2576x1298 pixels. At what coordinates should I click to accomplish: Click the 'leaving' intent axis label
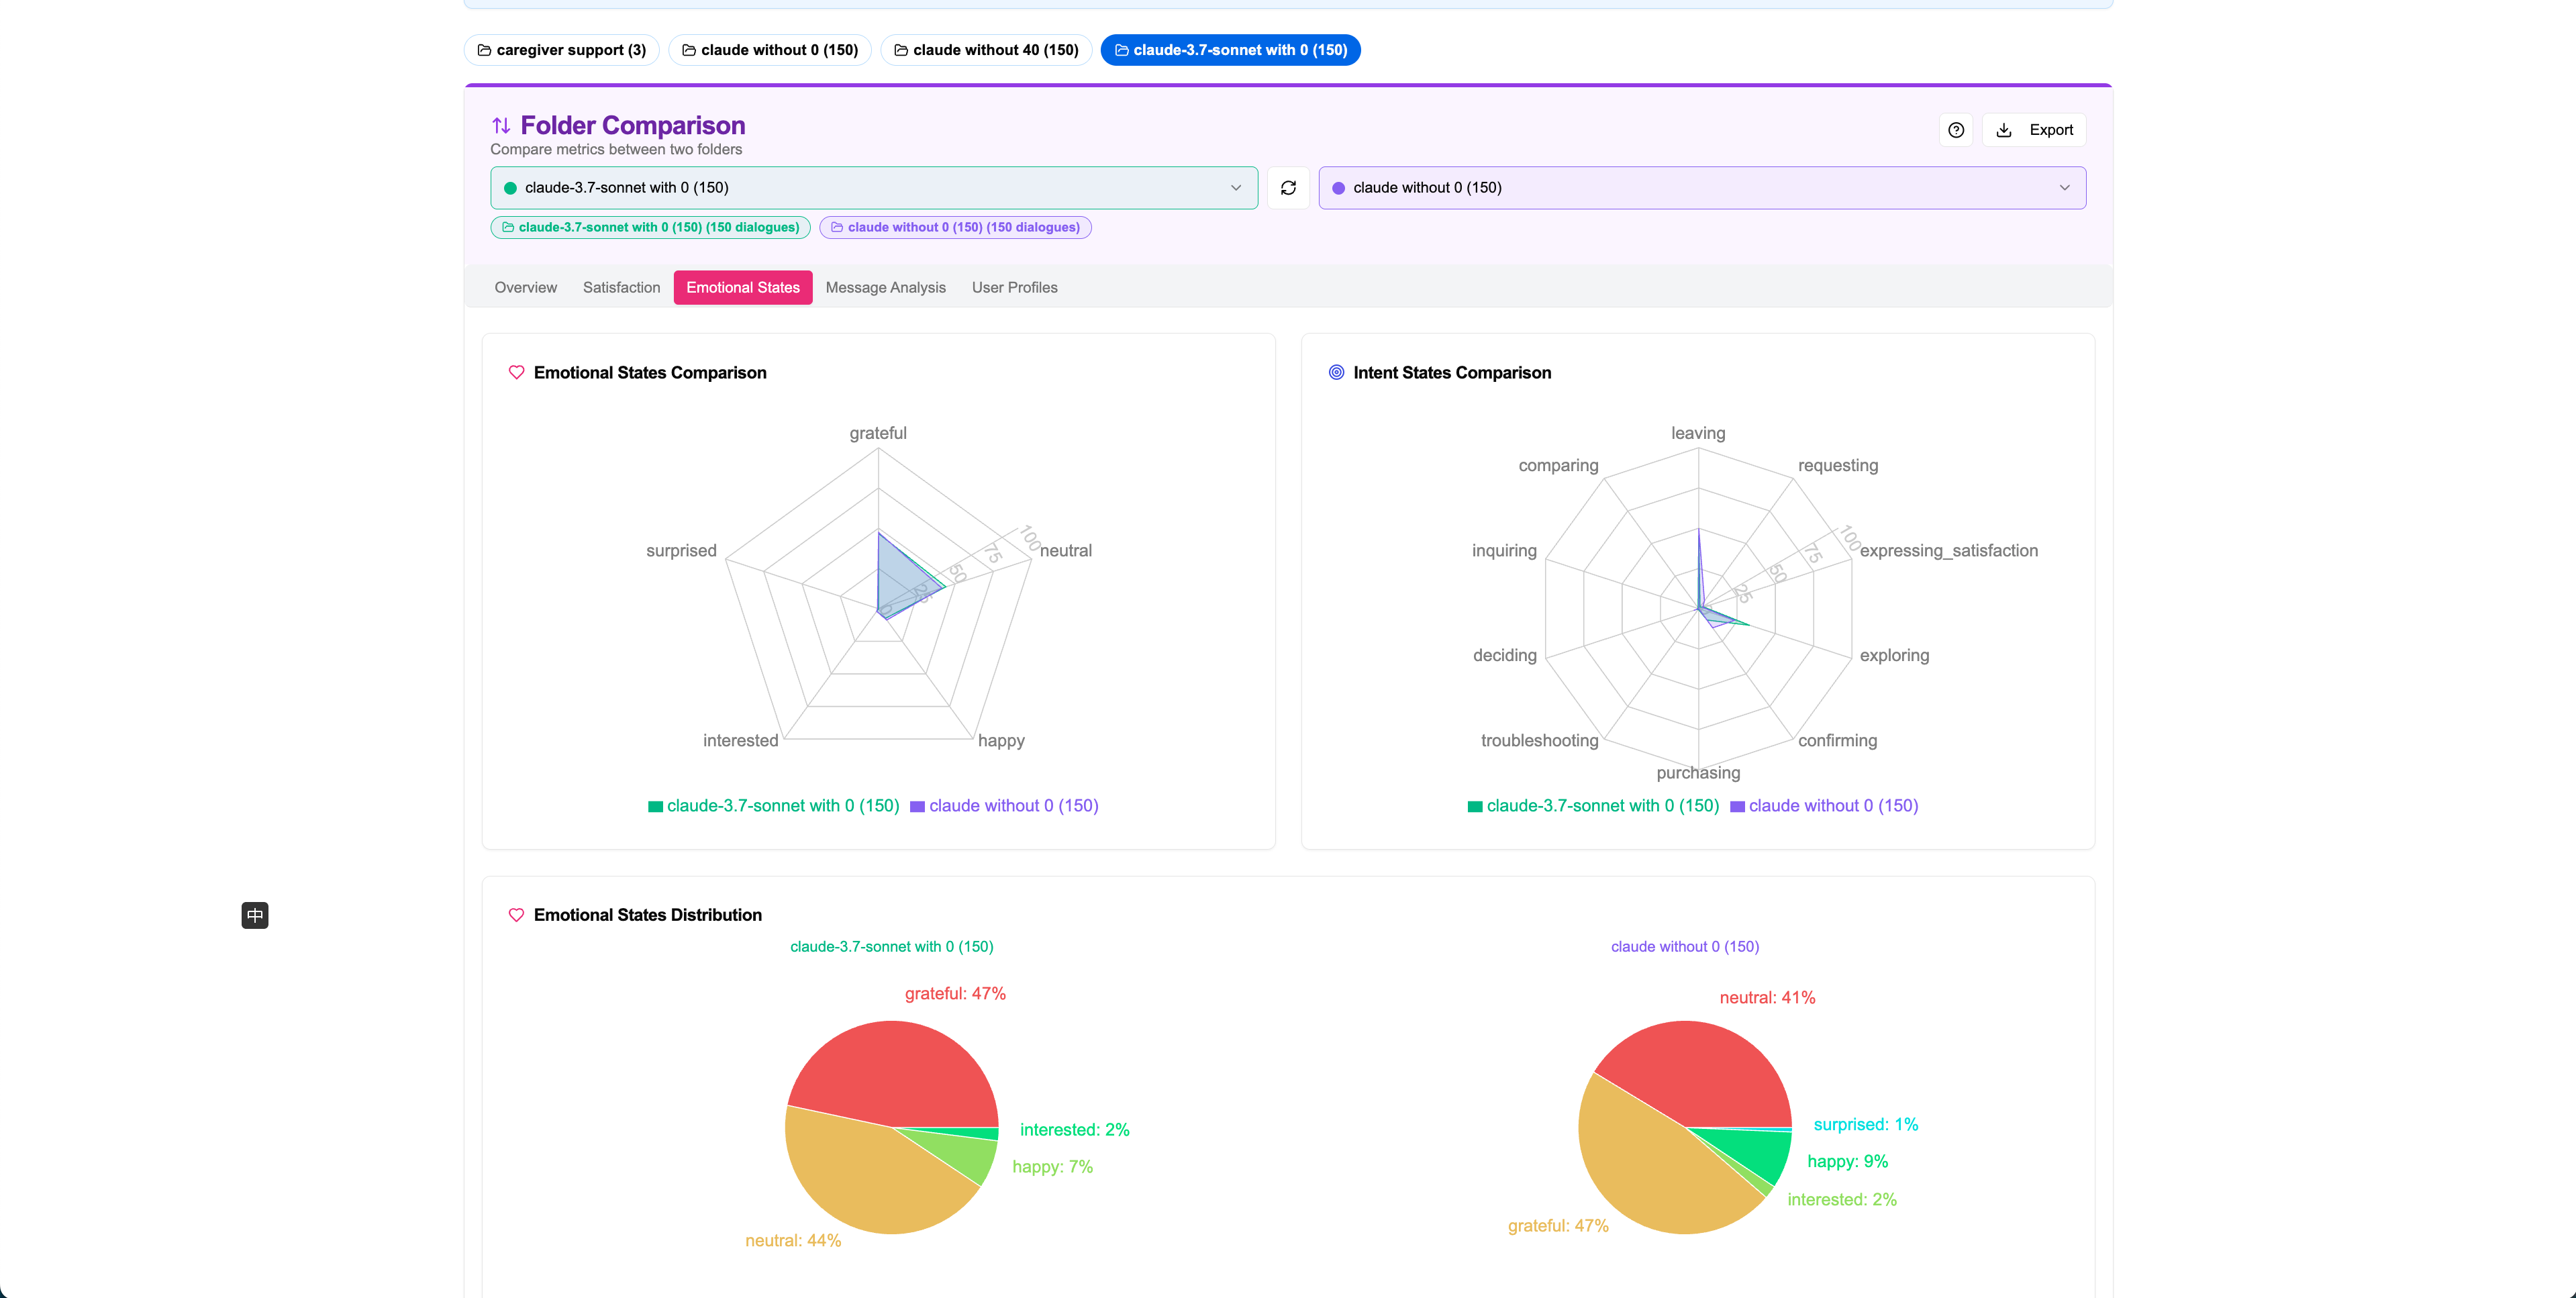(1698, 433)
